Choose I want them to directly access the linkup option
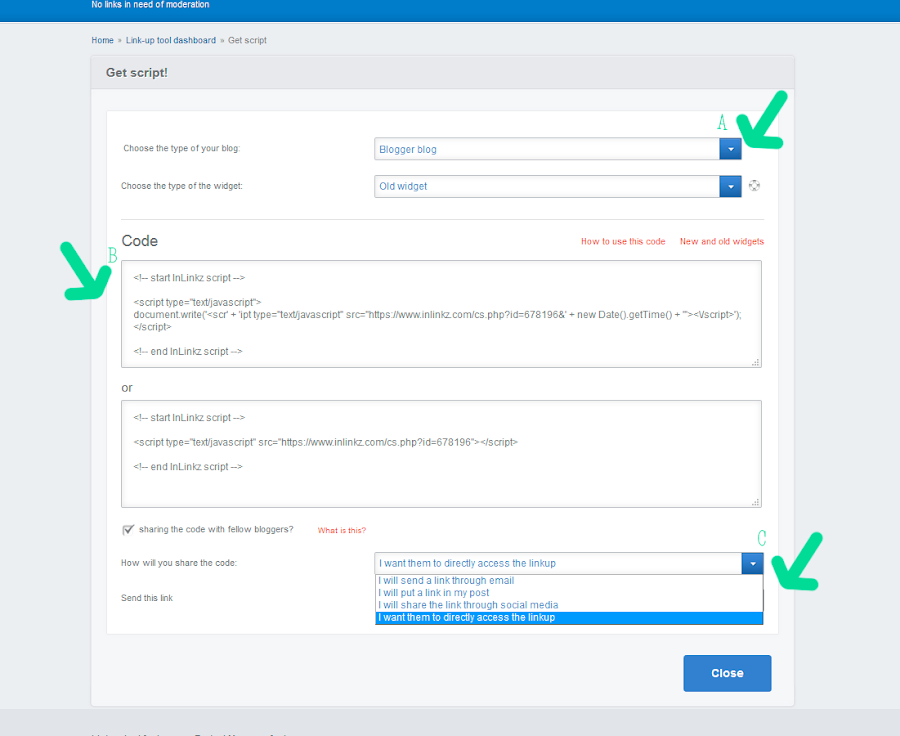900x736 pixels. pyautogui.click(x=569, y=618)
